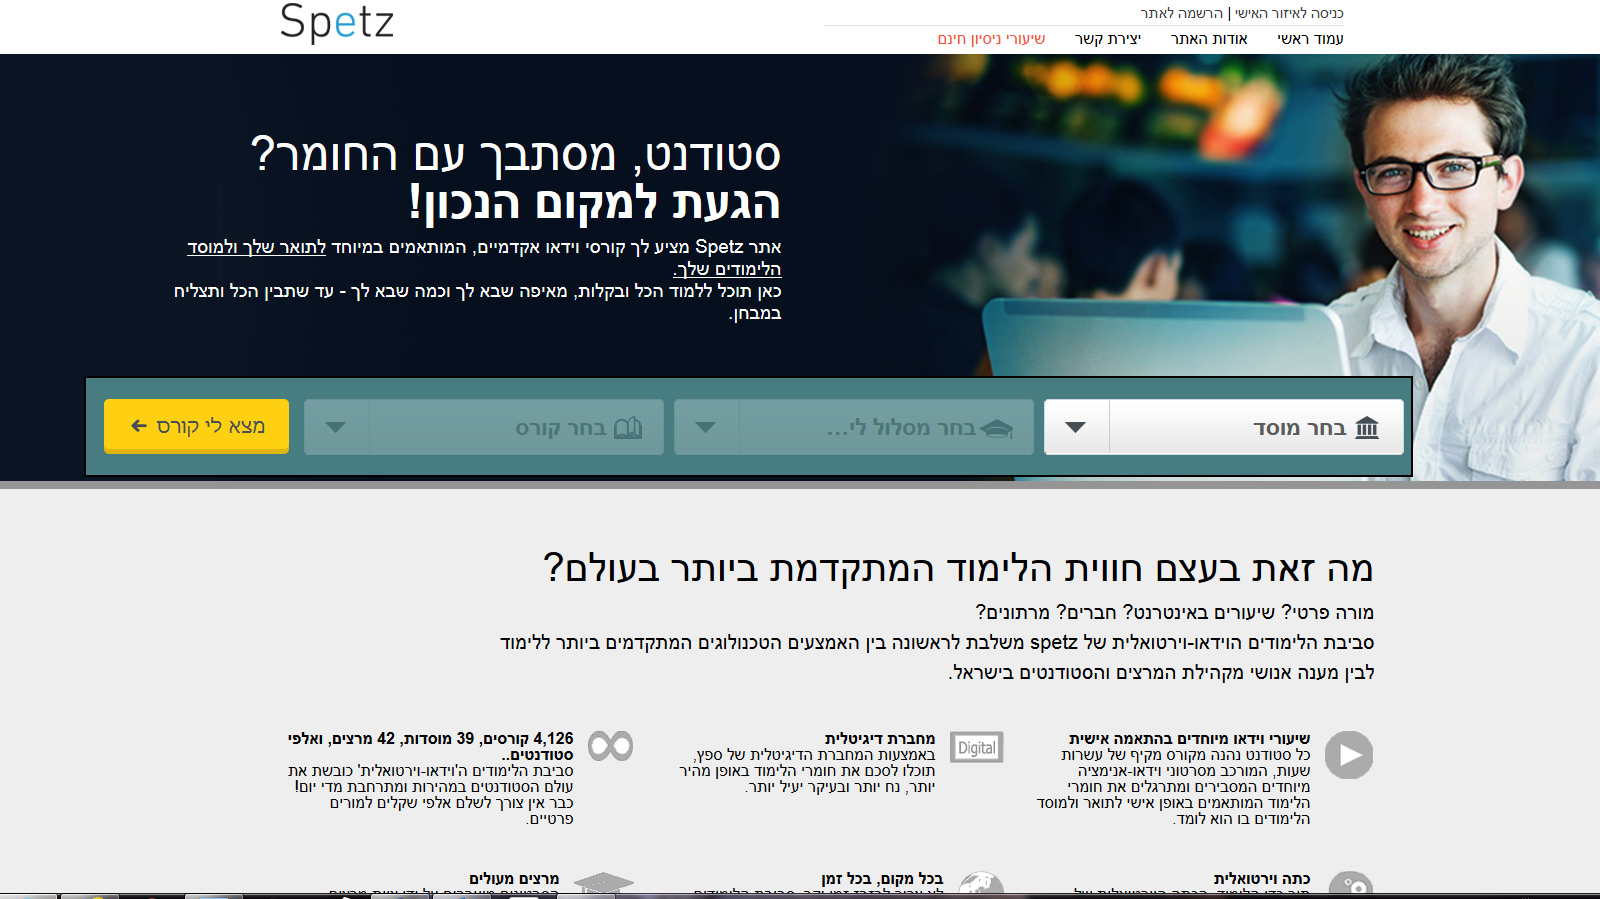
Task: Click the hero headline הגעת למקום הנכון!
Action: [594, 203]
